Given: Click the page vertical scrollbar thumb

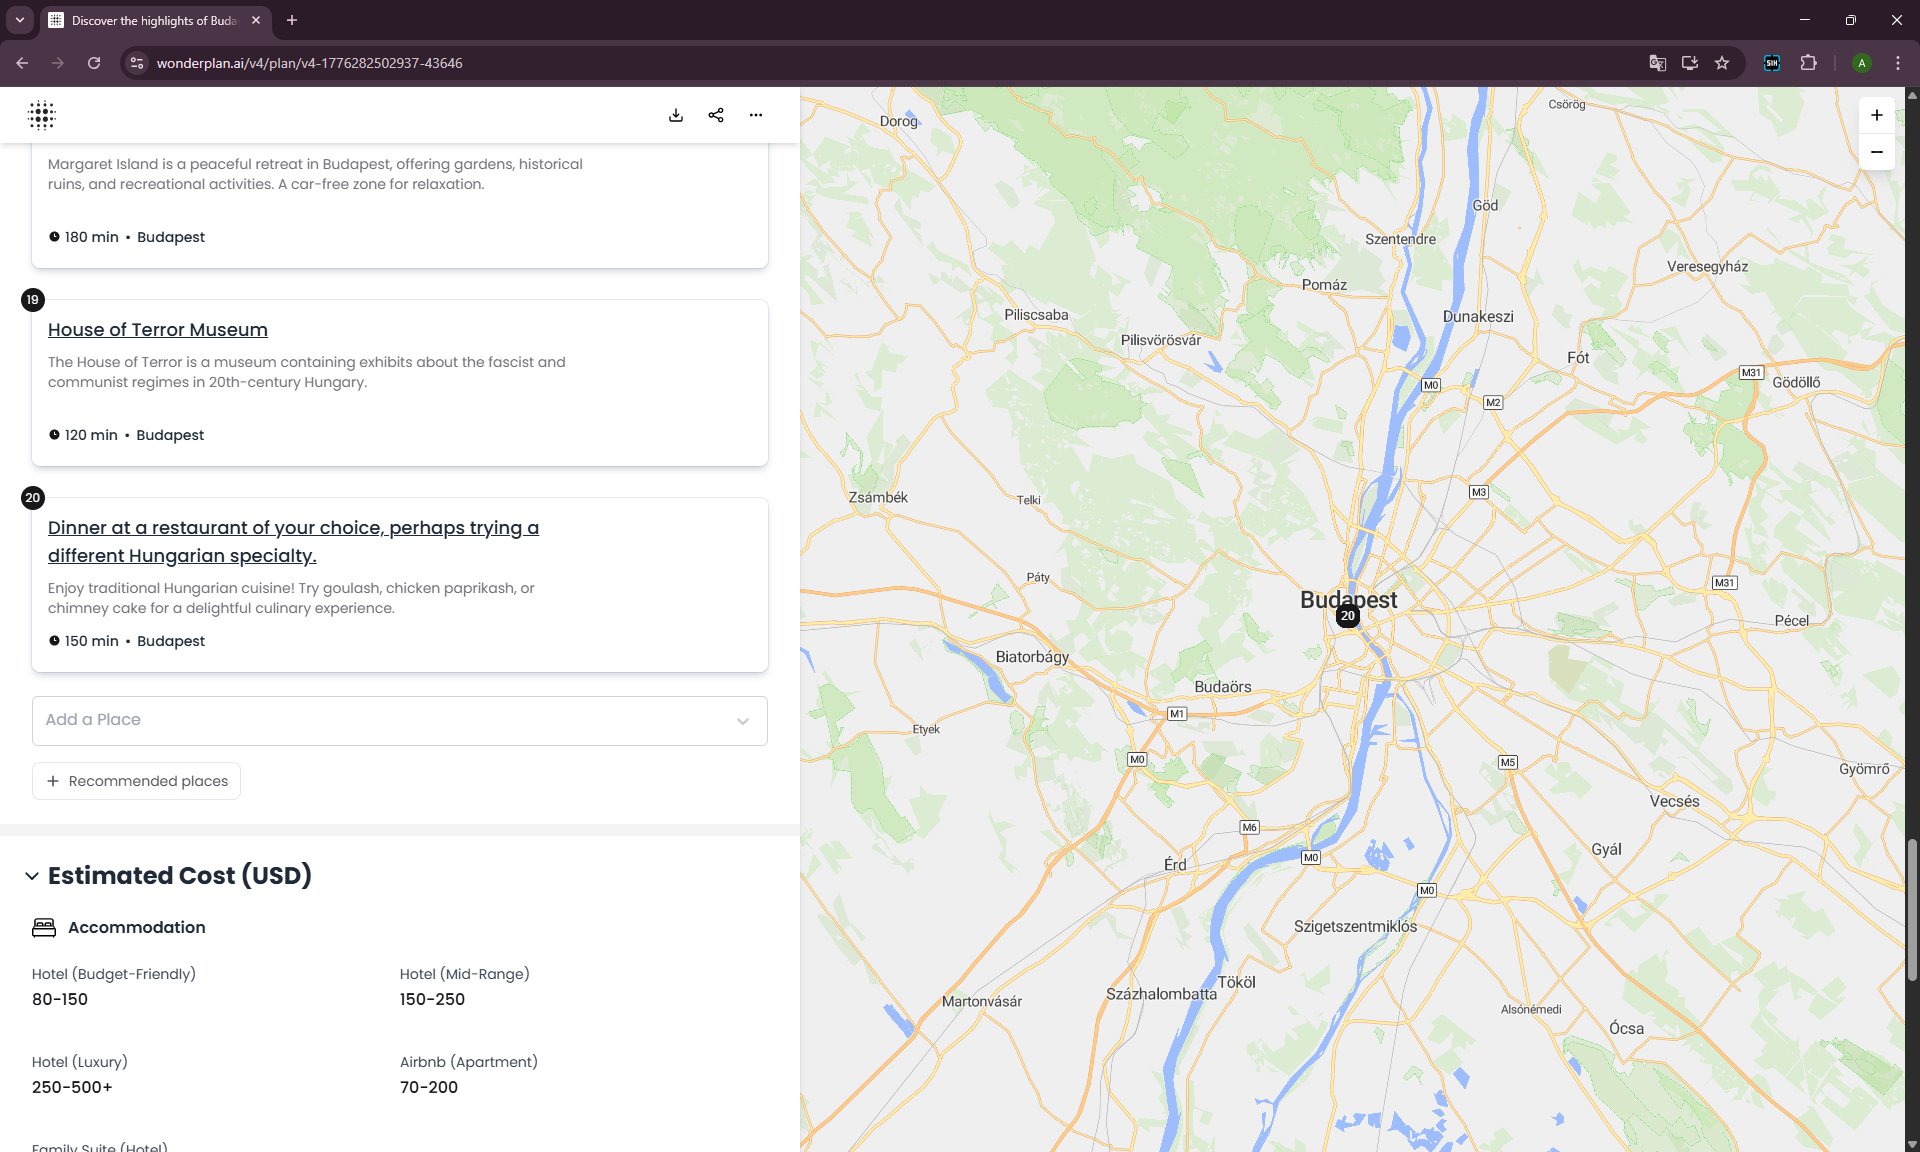Looking at the screenshot, I should 1912,910.
